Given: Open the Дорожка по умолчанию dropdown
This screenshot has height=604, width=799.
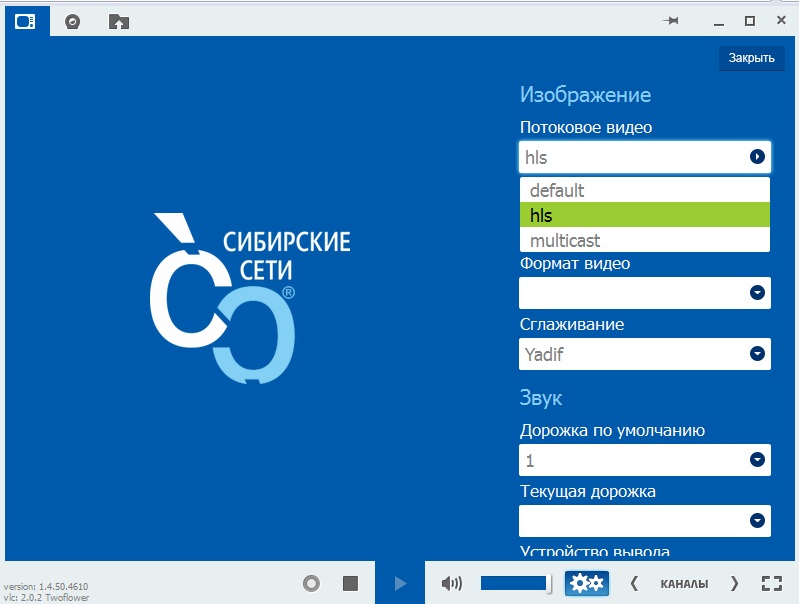Looking at the screenshot, I should click(x=645, y=460).
